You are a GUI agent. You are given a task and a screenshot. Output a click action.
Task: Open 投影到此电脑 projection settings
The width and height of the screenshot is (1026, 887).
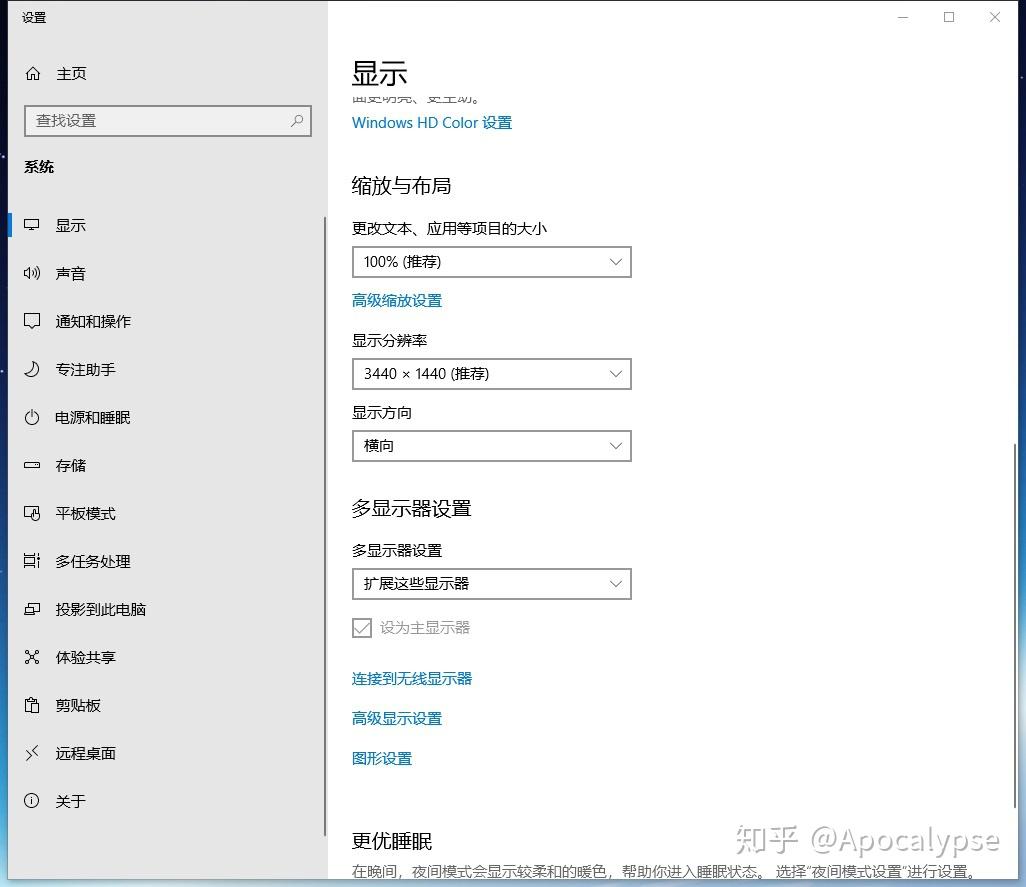point(30,609)
